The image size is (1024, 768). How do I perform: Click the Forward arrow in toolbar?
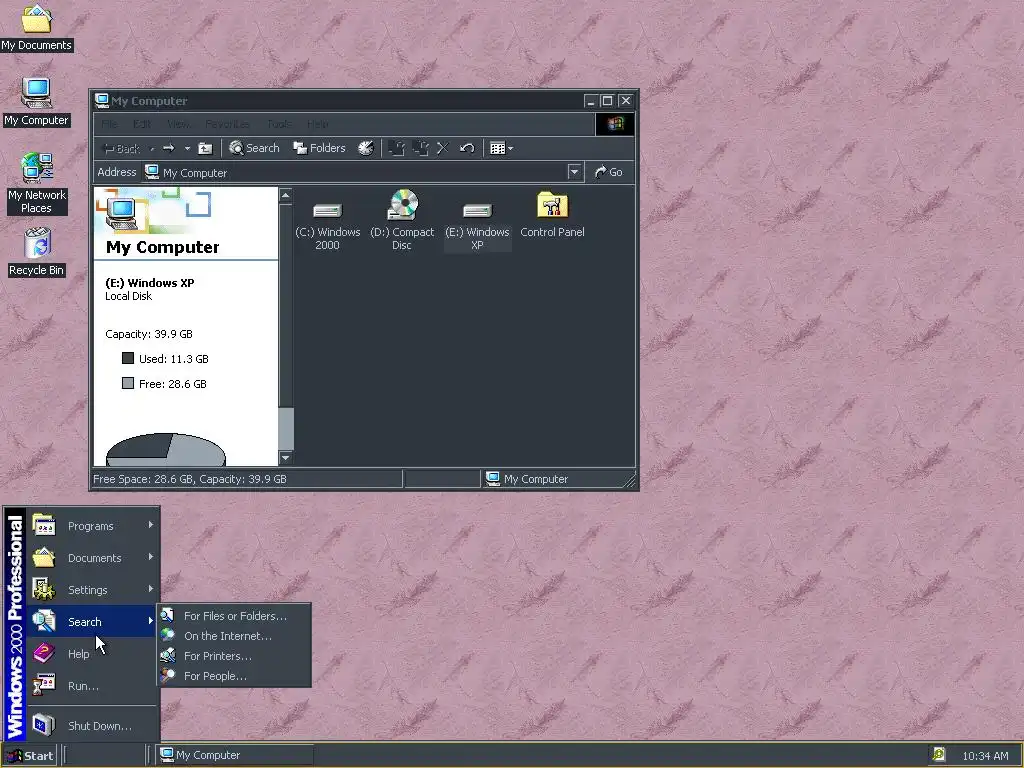168,148
